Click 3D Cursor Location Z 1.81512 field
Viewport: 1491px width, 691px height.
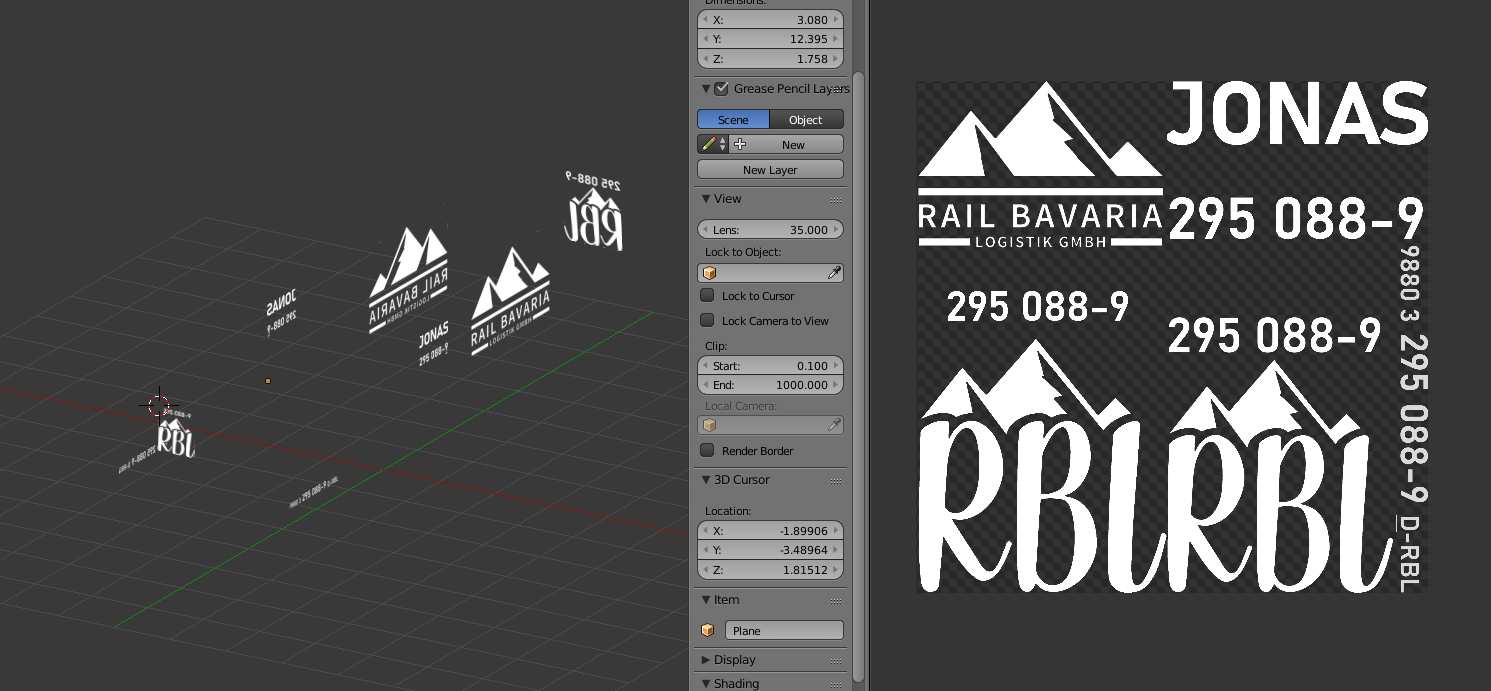point(770,570)
